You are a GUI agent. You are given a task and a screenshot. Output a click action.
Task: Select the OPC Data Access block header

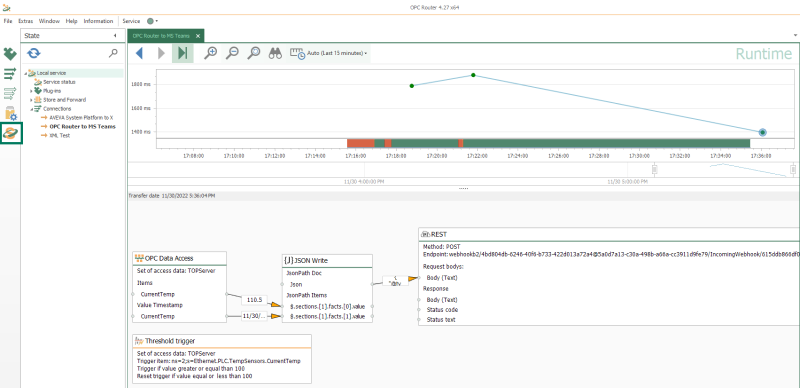(x=179, y=258)
